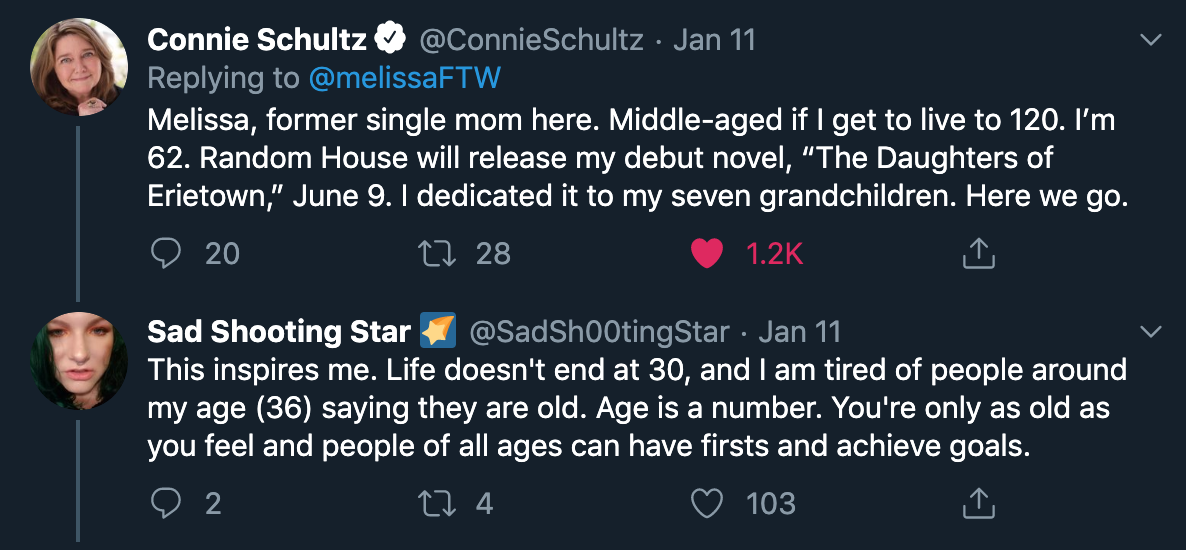This screenshot has height=550, width=1186.
Task: Open Connie Schultz's profile by name
Action: [257, 40]
